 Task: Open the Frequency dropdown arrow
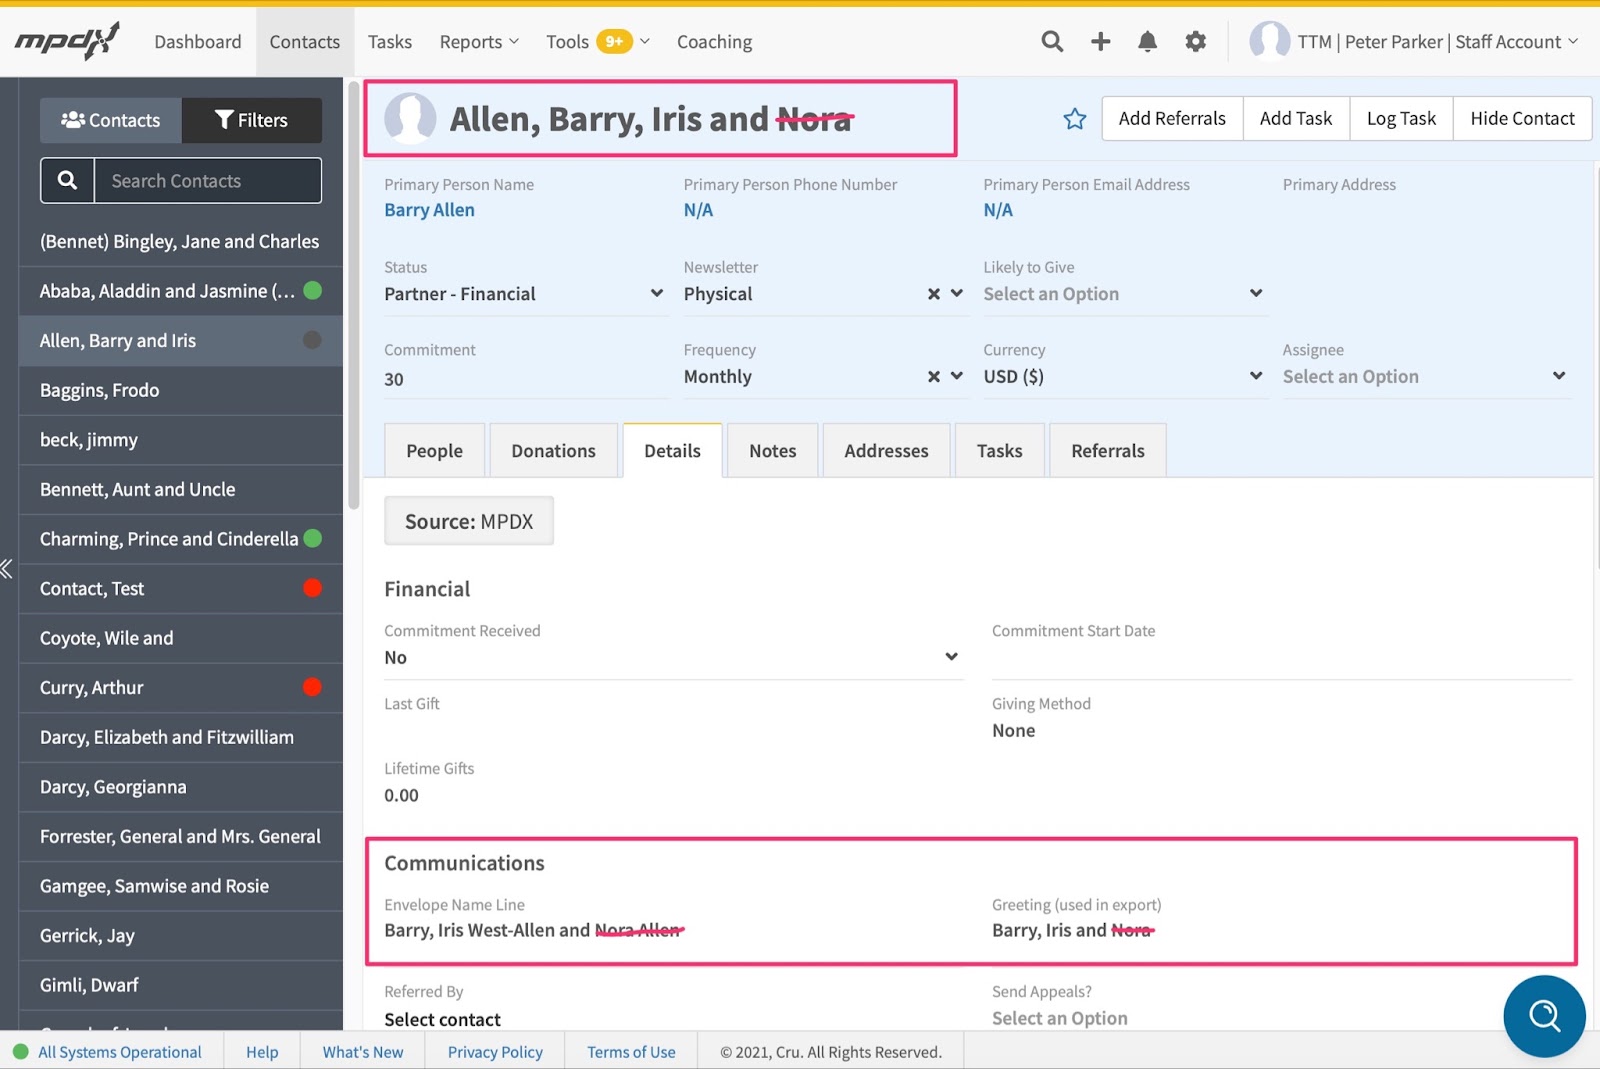tap(957, 376)
